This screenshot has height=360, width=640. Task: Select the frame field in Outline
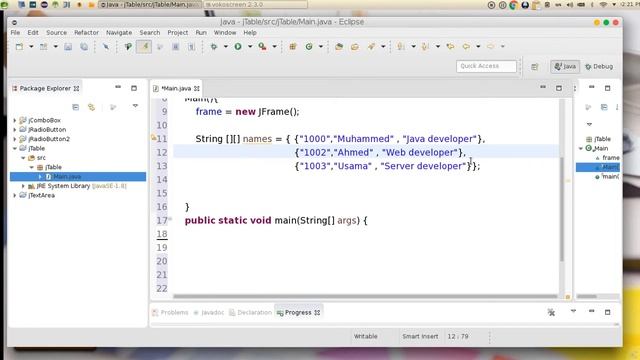(607, 158)
